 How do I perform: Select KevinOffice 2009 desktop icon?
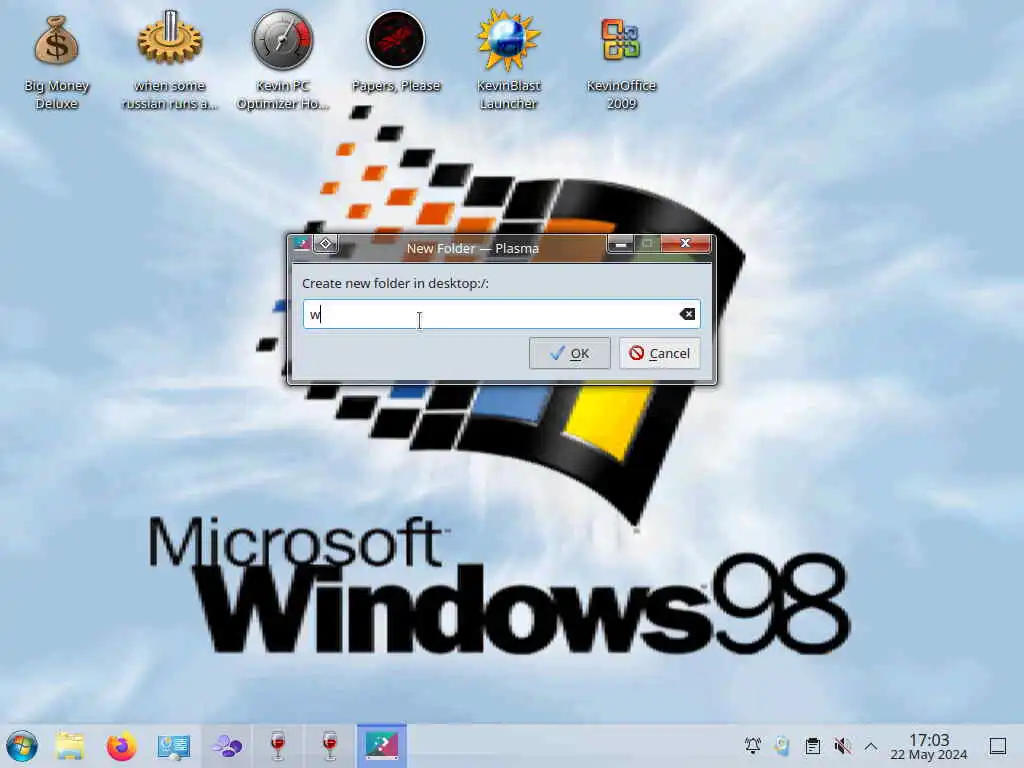click(x=621, y=62)
